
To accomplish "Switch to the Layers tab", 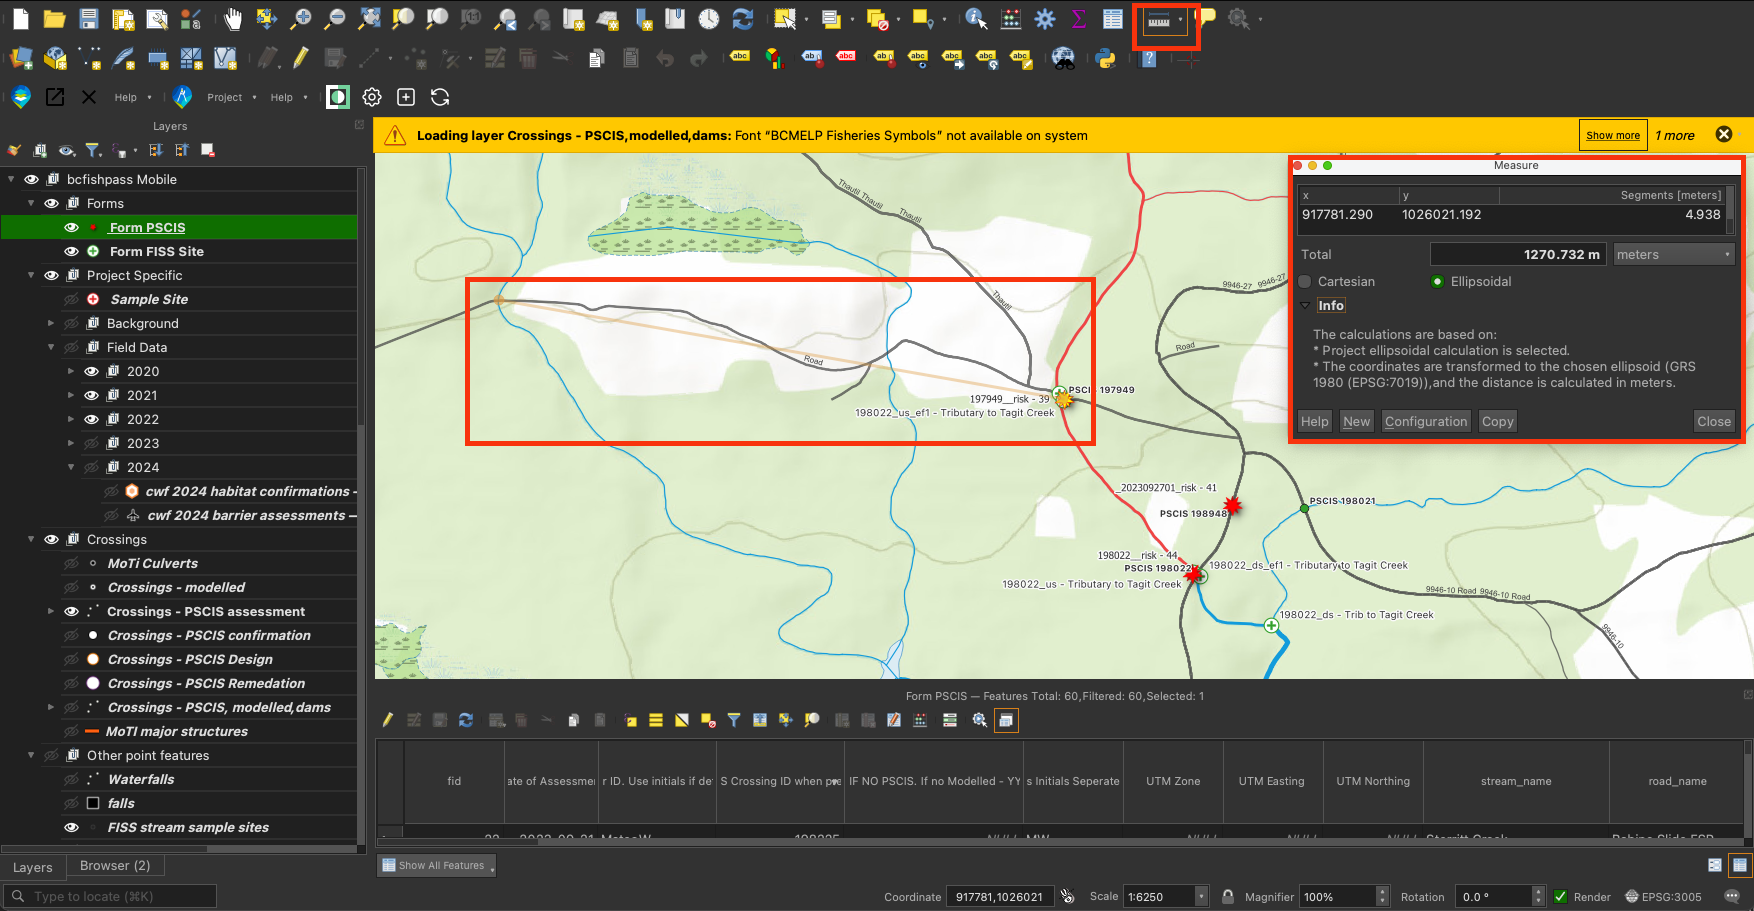I will 33,867.
